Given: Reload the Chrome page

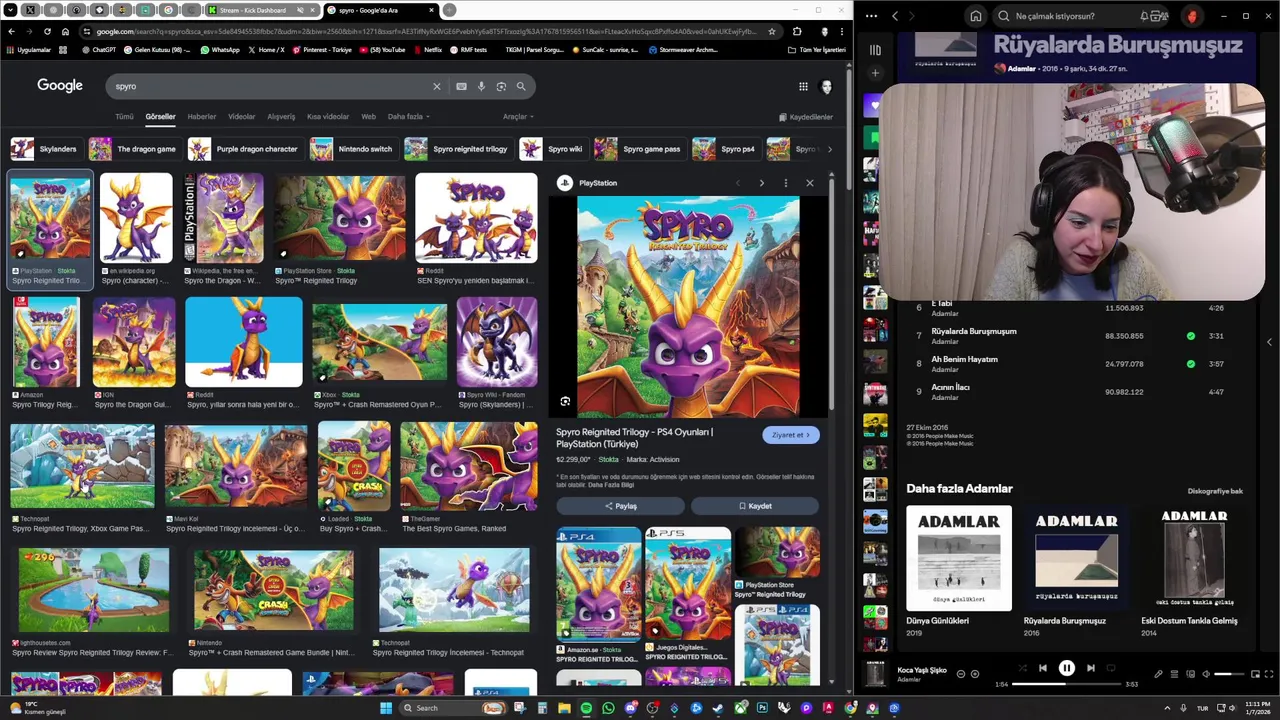Looking at the screenshot, I should click(x=46, y=31).
